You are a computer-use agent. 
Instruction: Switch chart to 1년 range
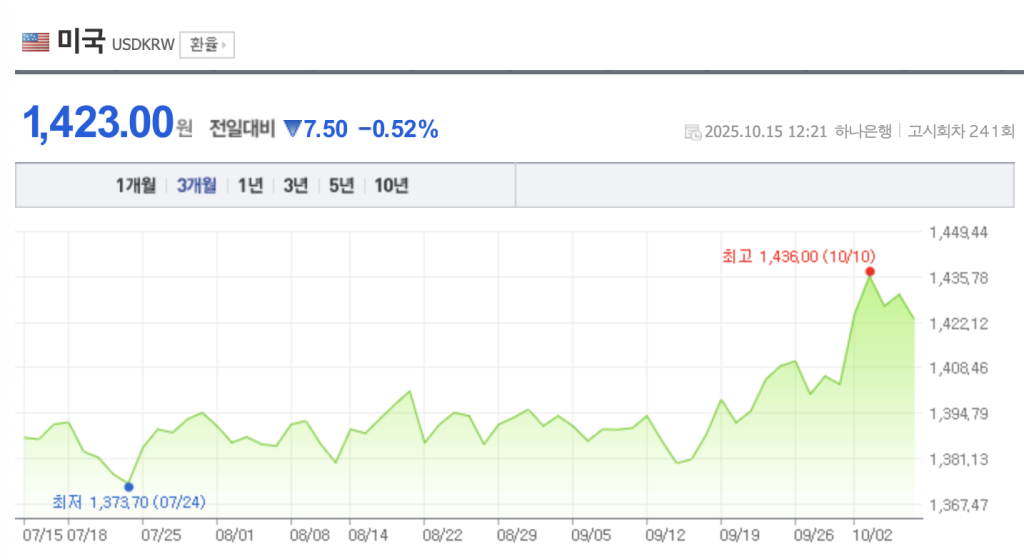tap(250, 185)
